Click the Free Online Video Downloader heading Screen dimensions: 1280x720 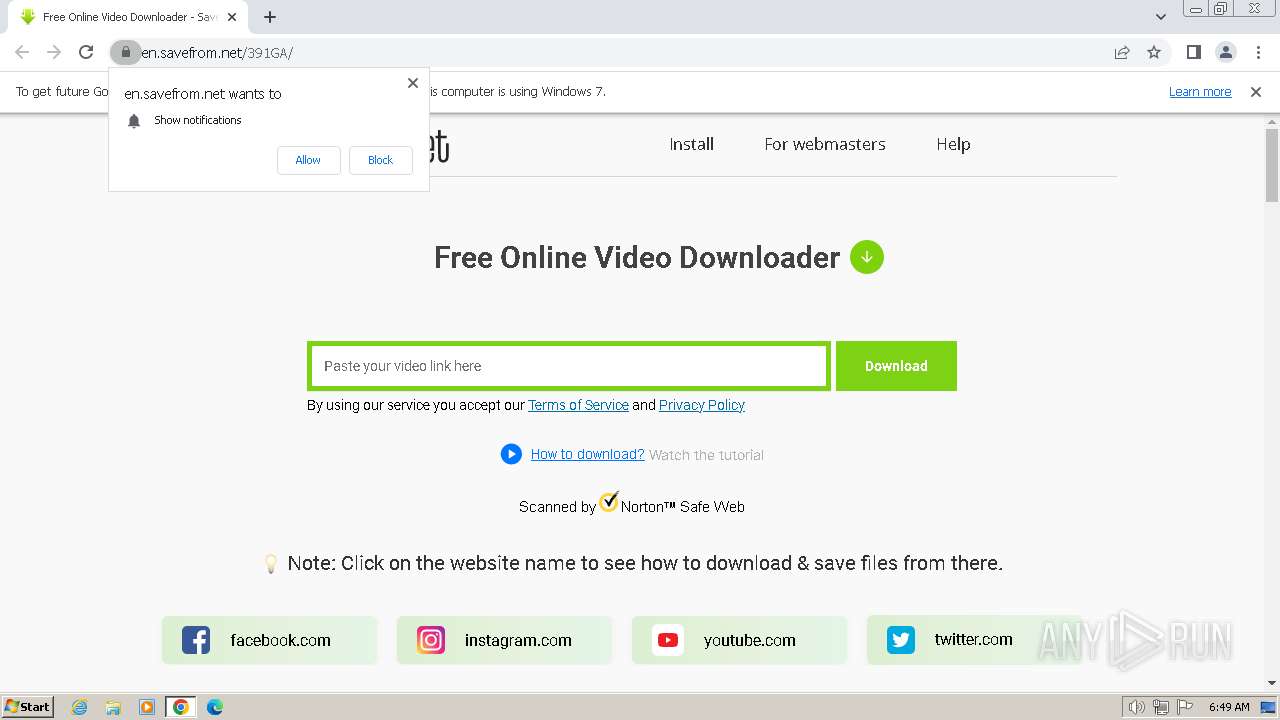pyautogui.click(x=637, y=257)
